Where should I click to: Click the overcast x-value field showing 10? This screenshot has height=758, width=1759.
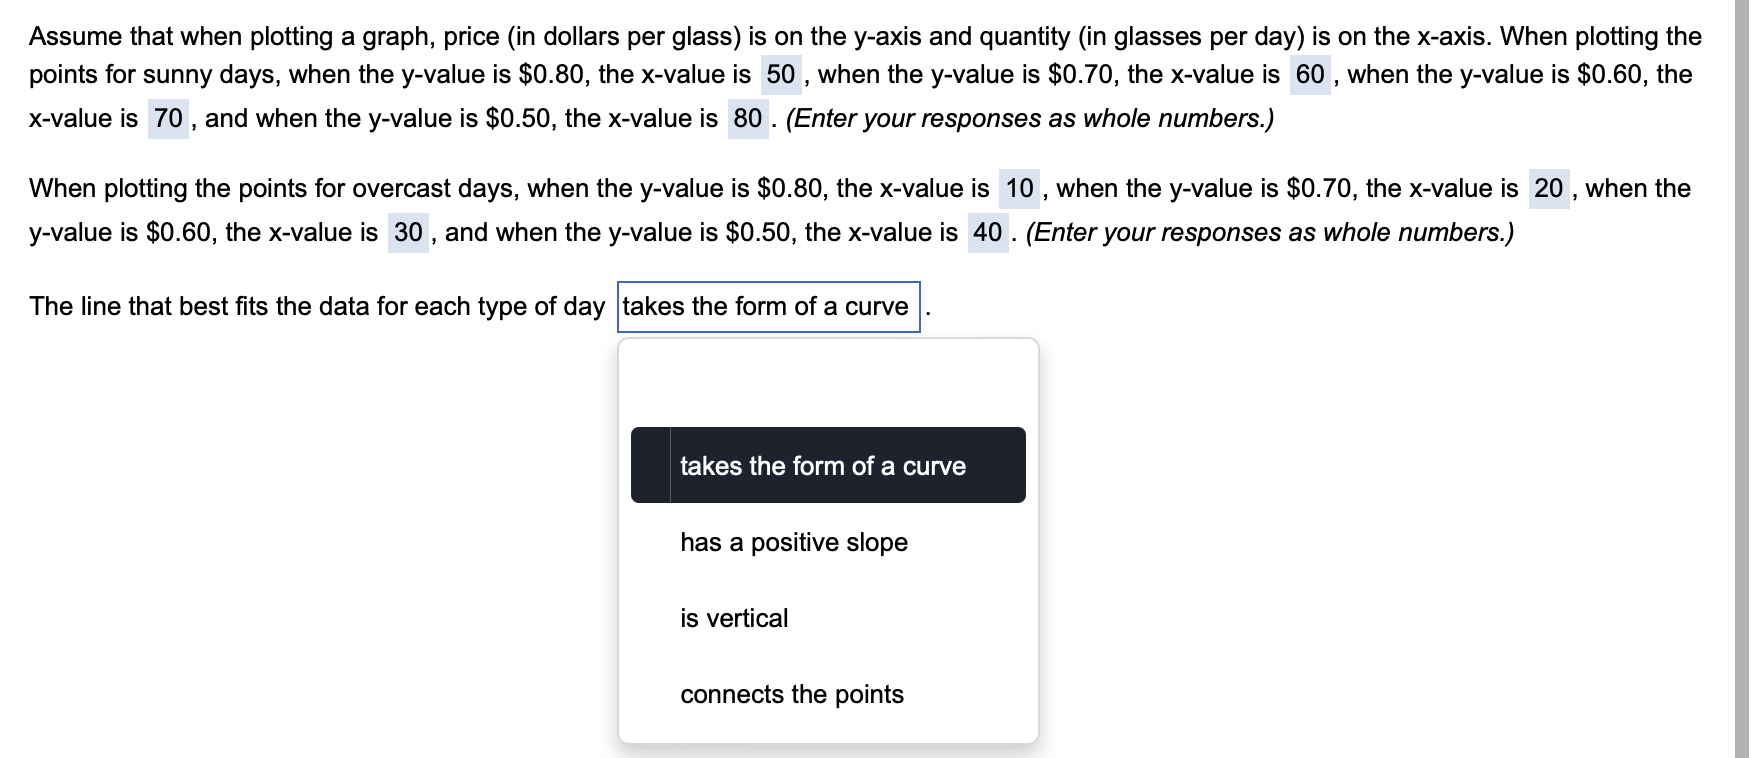click(1020, 188)
